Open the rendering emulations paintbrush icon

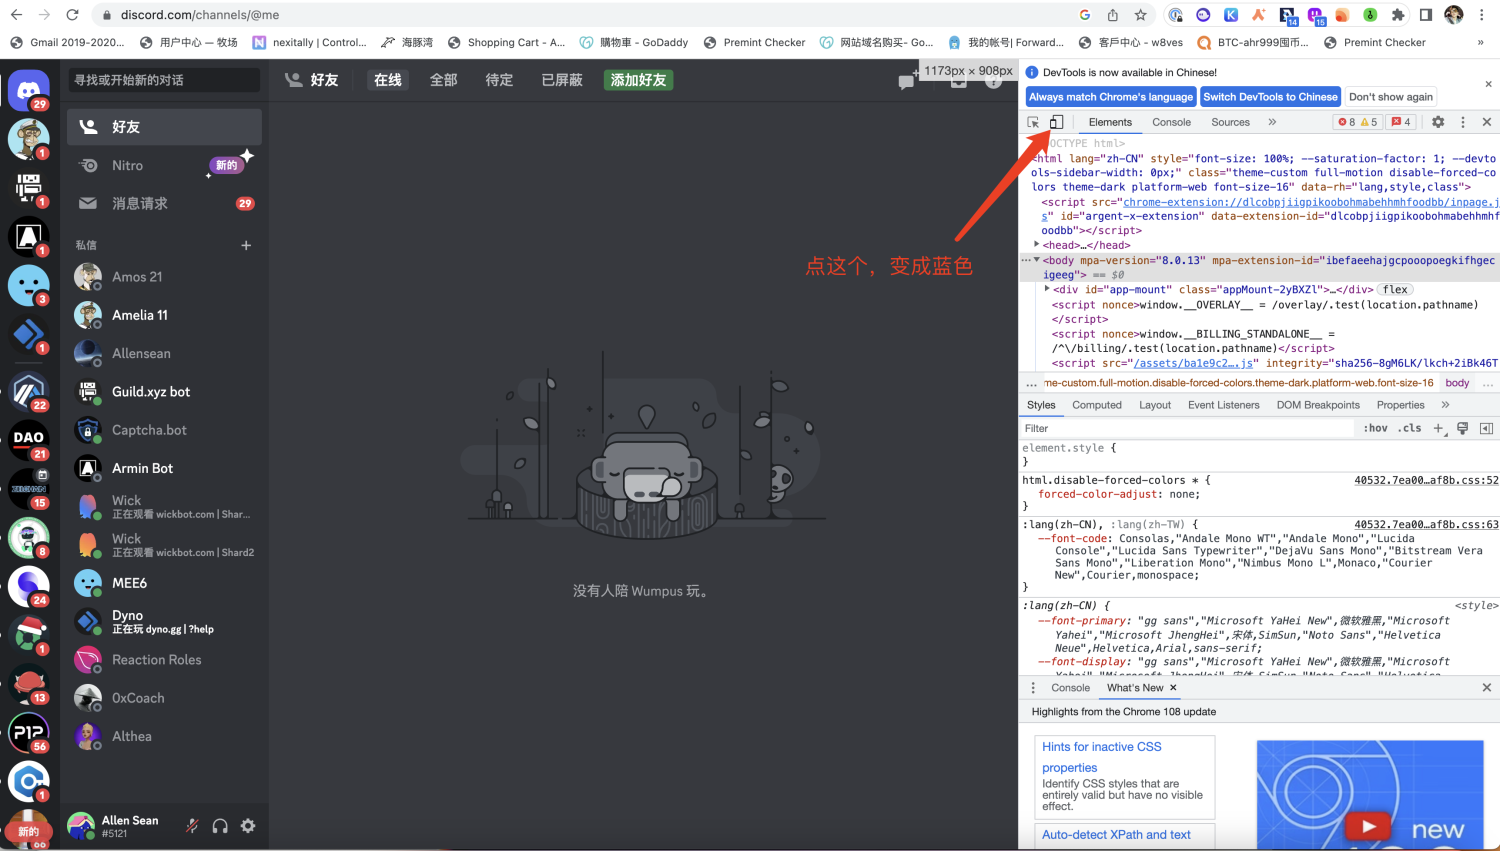pos(1462,428)
